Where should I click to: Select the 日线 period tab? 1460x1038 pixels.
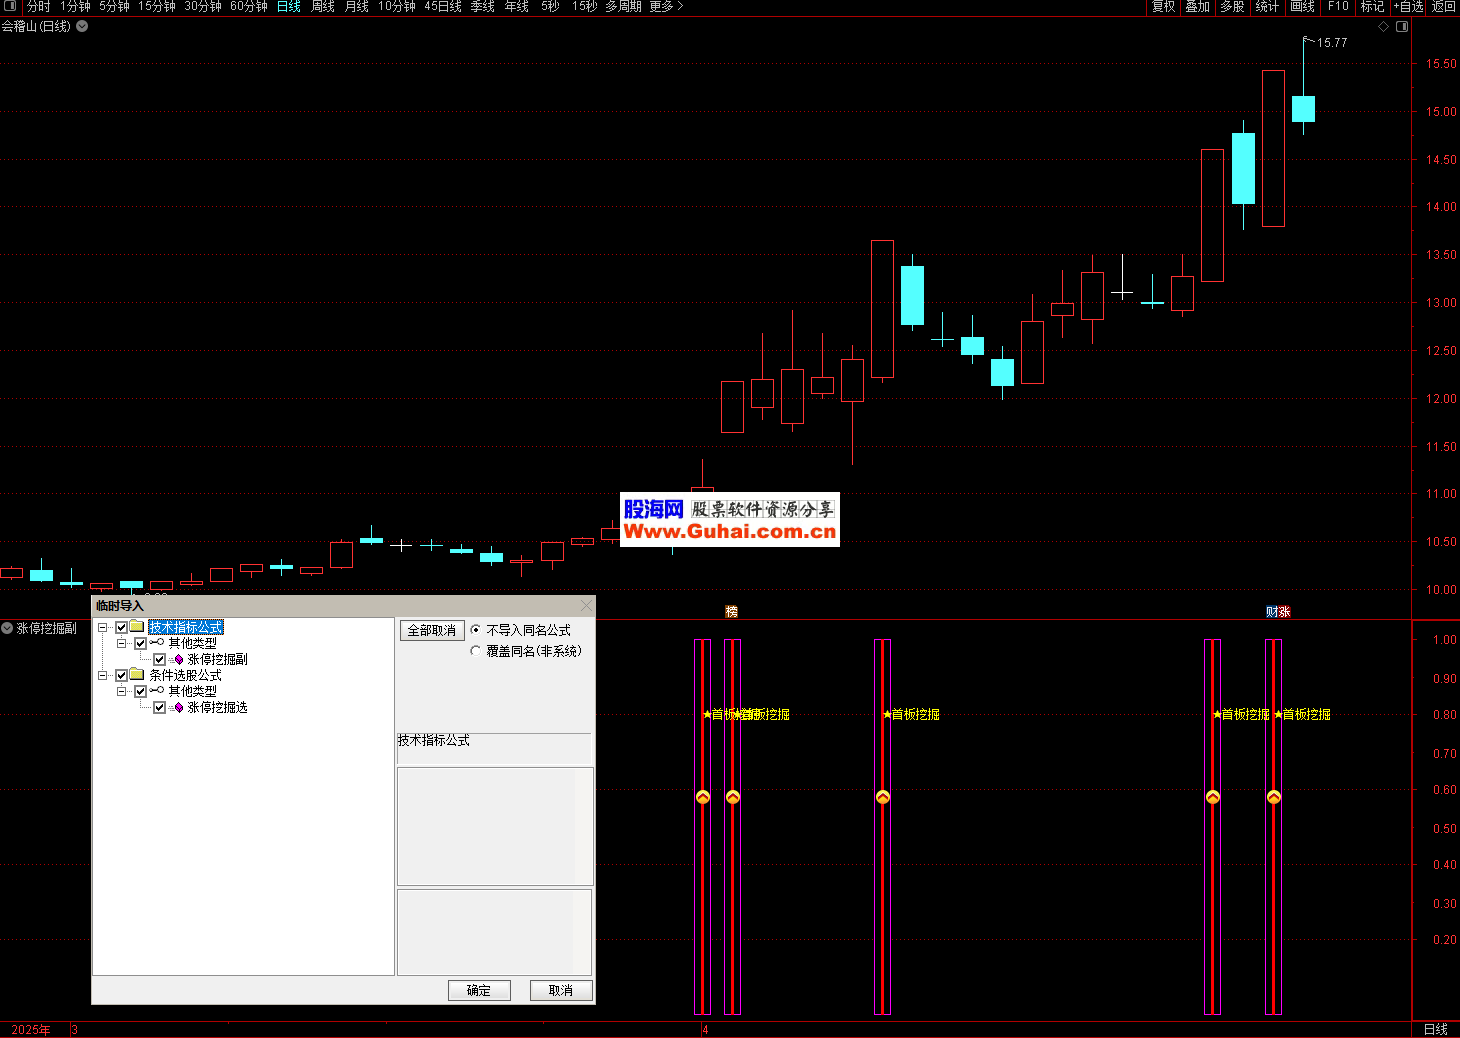(x=289, y=6)
